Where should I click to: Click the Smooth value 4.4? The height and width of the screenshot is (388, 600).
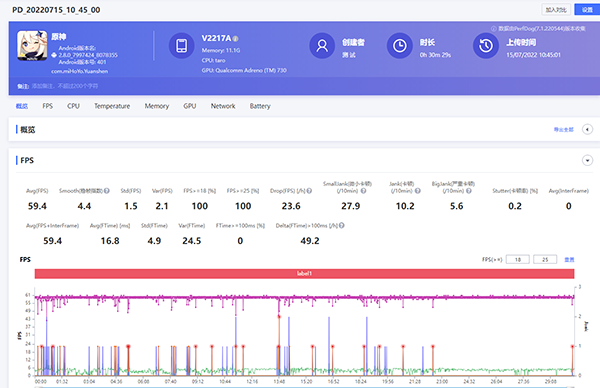(84, 206)
